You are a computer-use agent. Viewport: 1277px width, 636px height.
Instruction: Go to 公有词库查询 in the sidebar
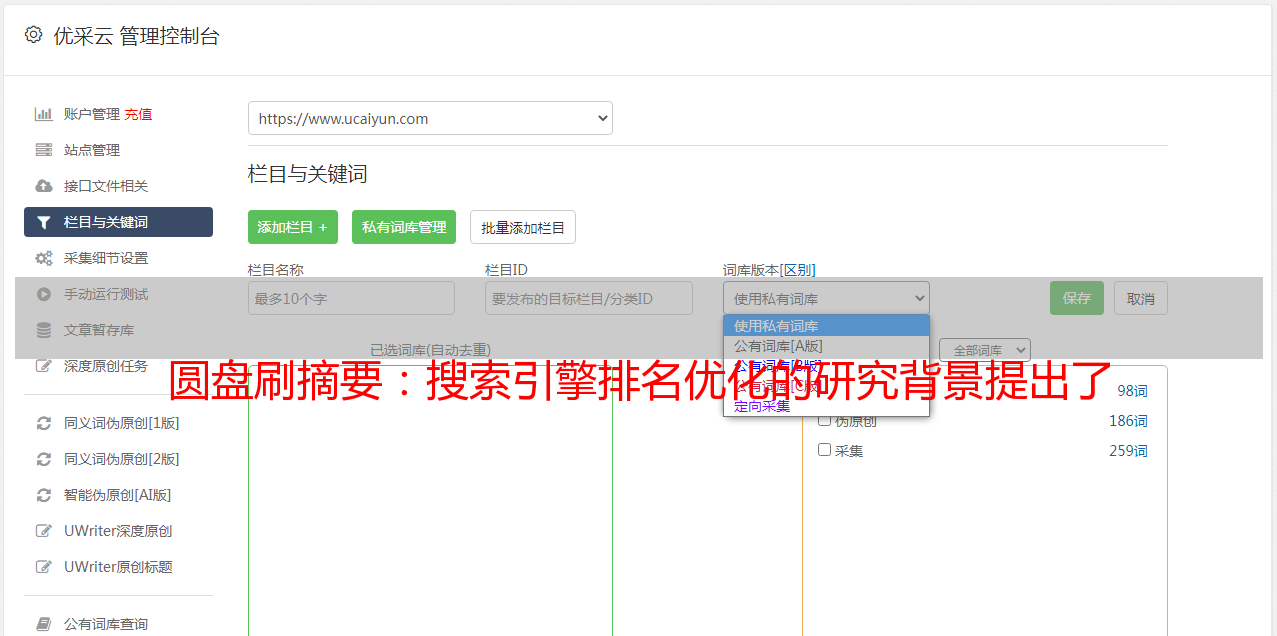pyautogui.click(x=106, y=624)
